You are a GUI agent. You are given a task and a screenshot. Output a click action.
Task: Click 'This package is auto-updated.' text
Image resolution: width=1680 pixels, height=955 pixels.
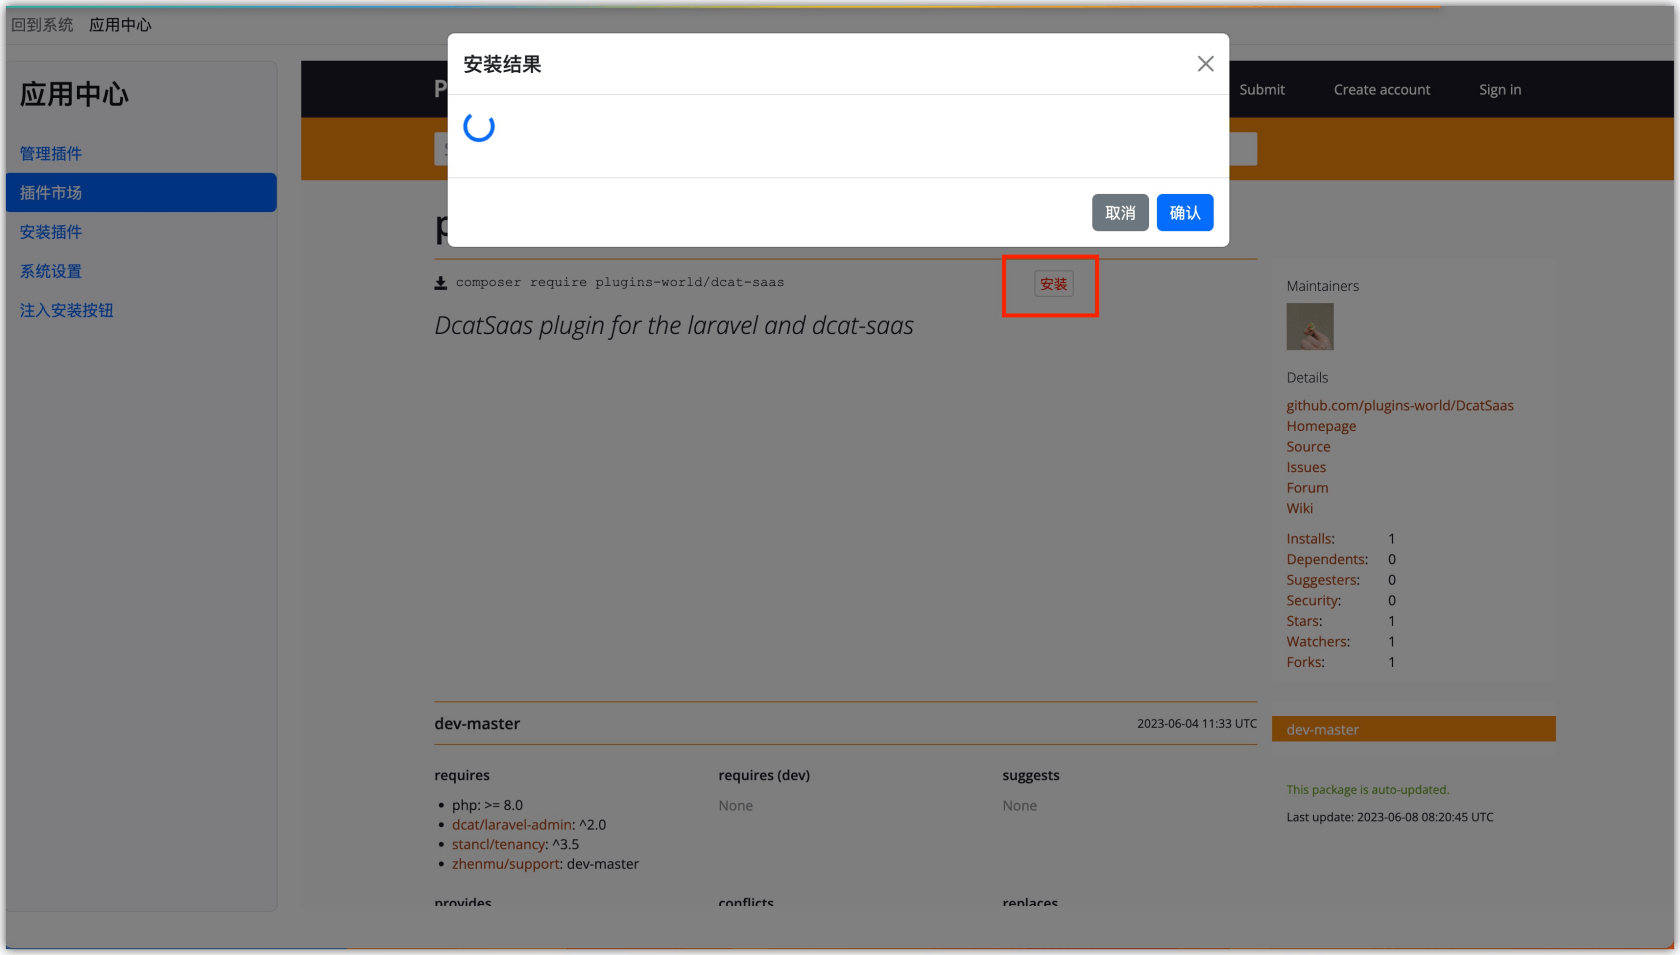1367,789
